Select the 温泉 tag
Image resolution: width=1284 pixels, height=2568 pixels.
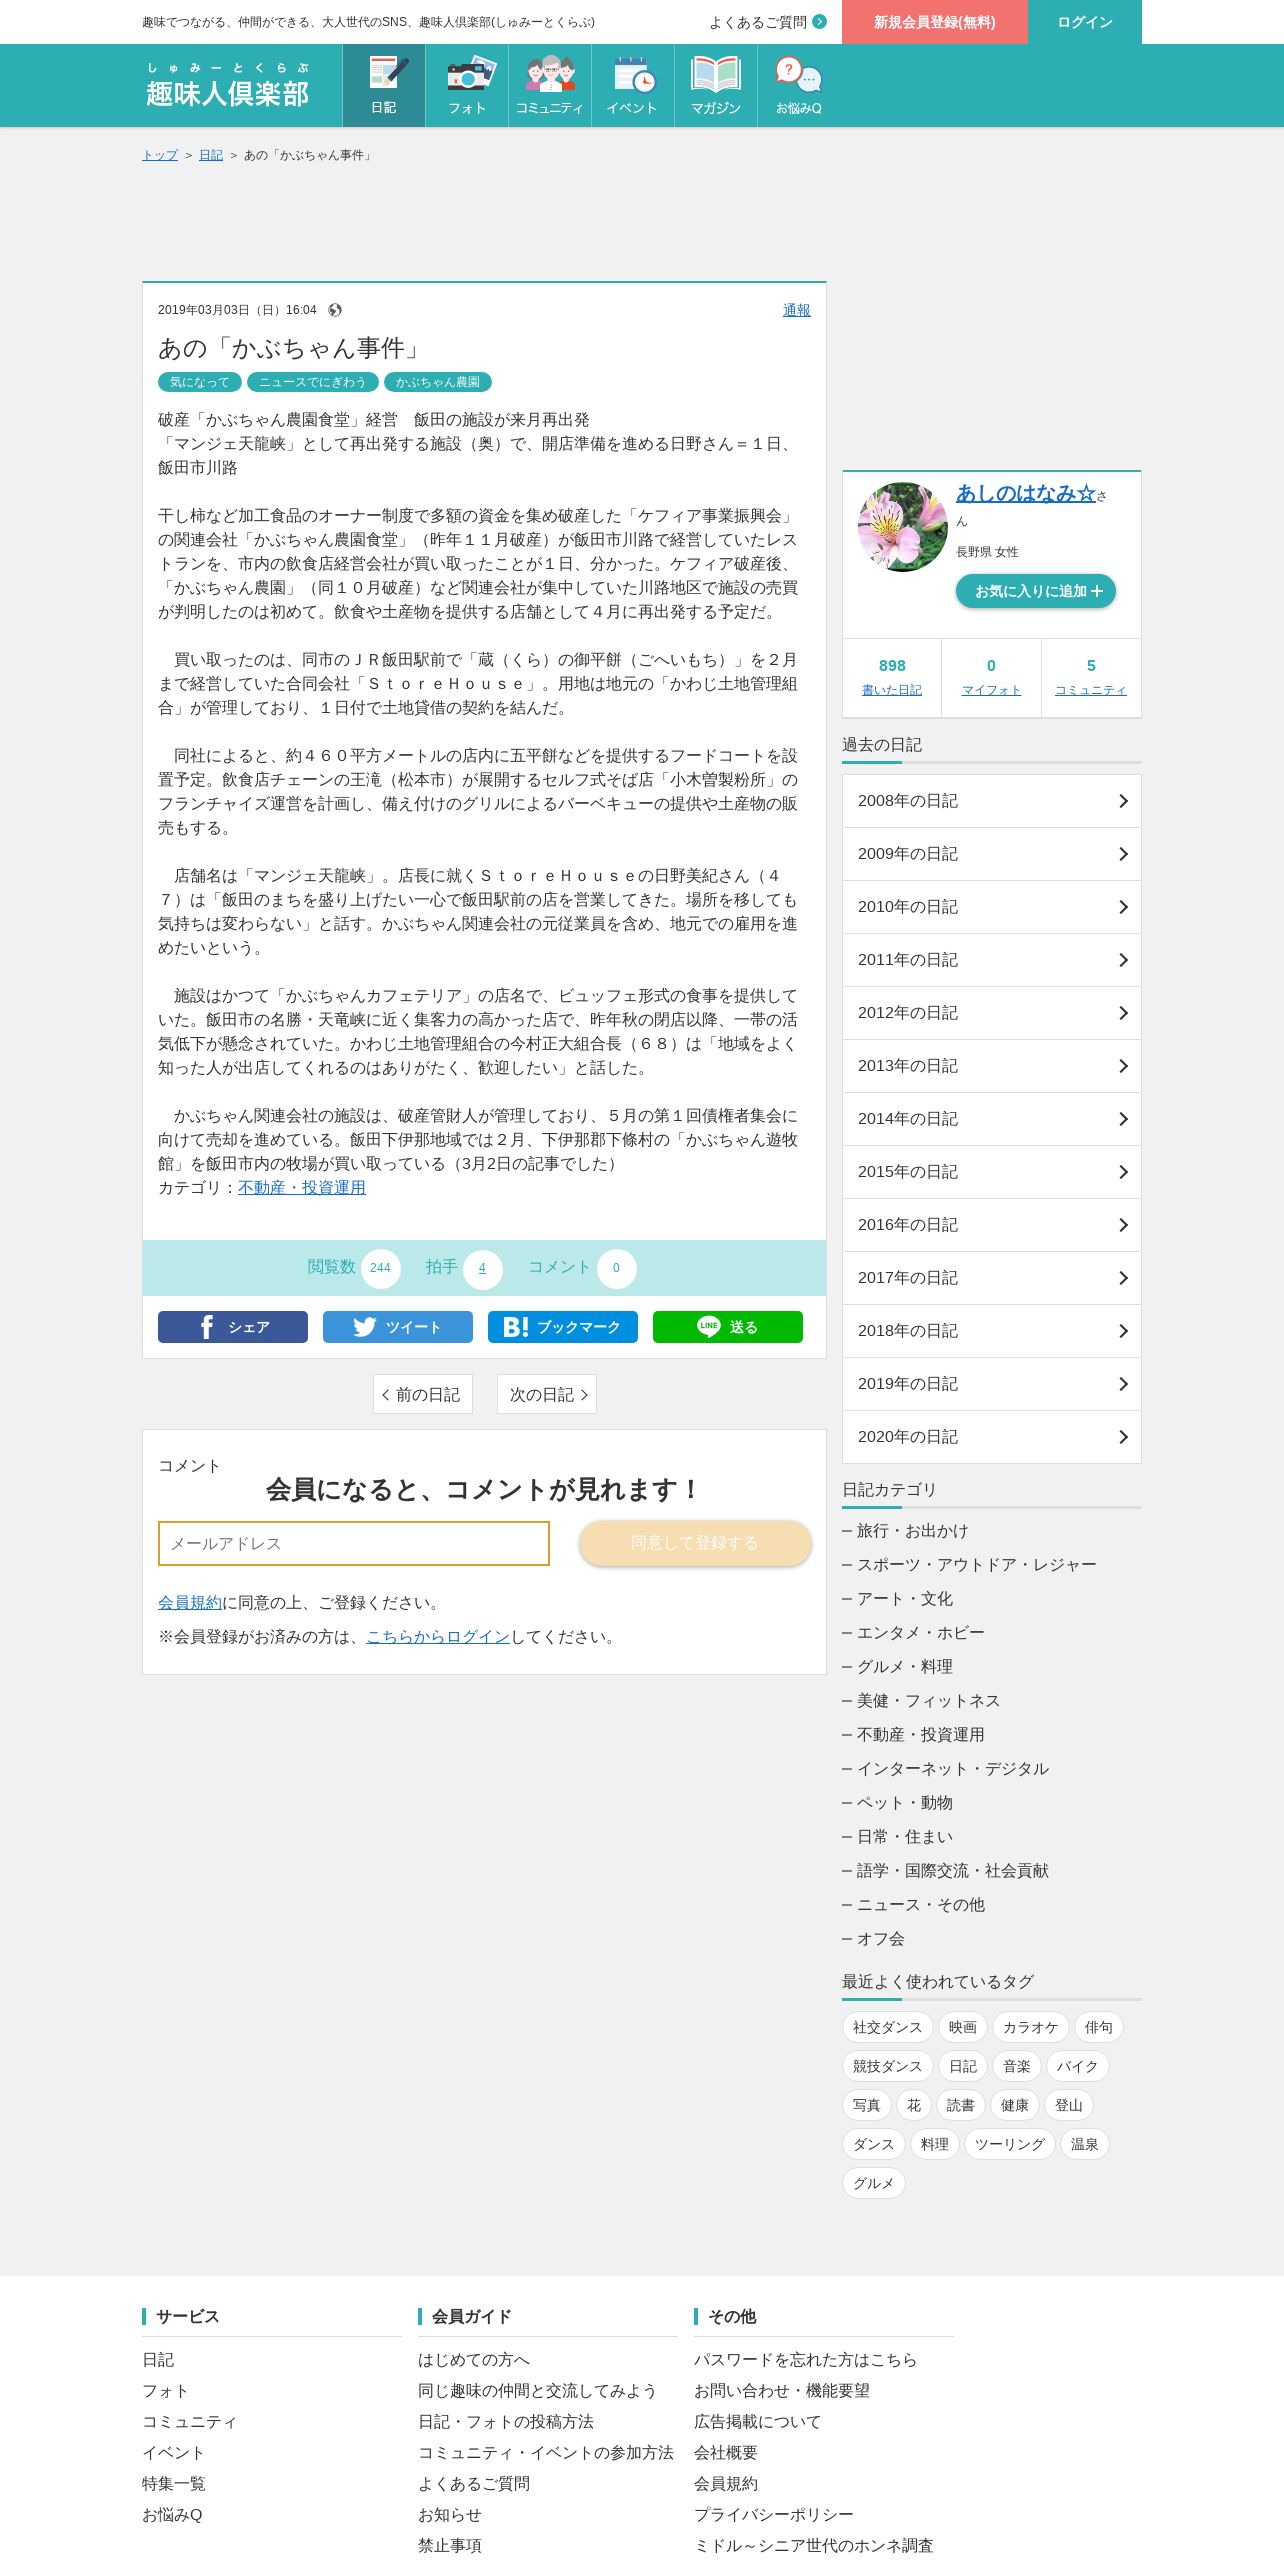1085,2144
